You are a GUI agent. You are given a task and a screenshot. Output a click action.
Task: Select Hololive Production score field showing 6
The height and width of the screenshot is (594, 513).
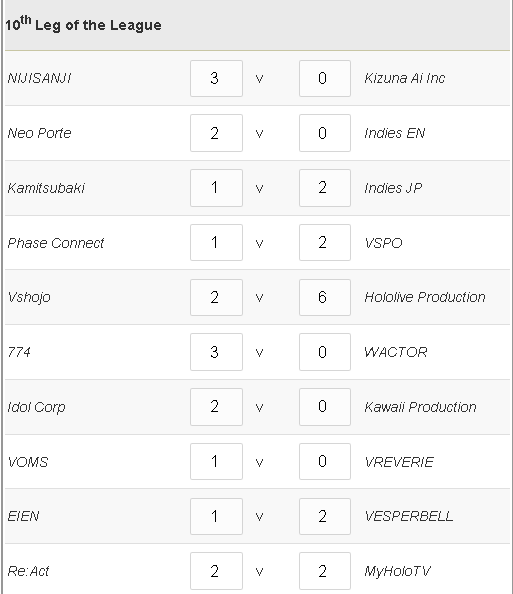(x=325, y=297)
